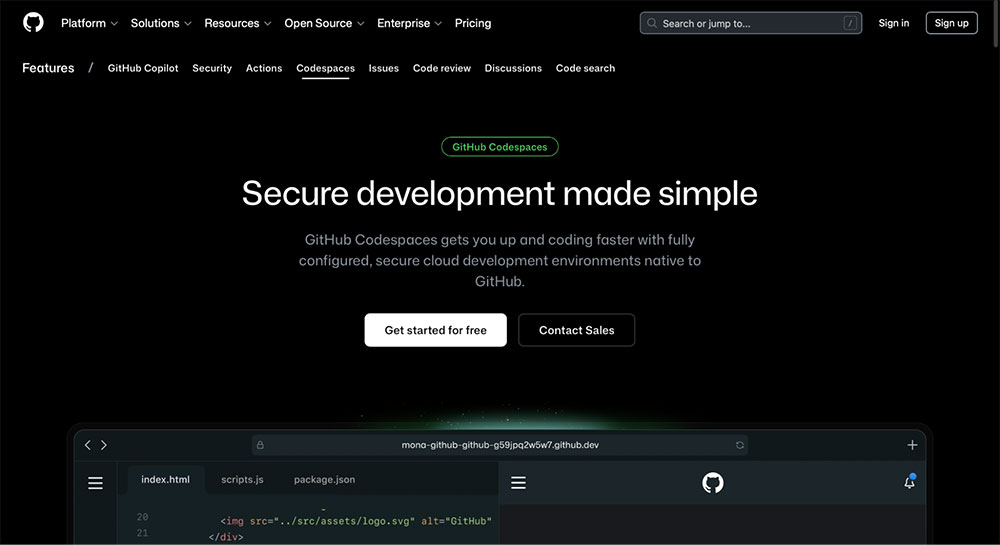Image resolution: width=1000 pixels, height=545 pixels.
Task: Open the Code search tab
Action: pyautogui.click(x=585, y=68)
